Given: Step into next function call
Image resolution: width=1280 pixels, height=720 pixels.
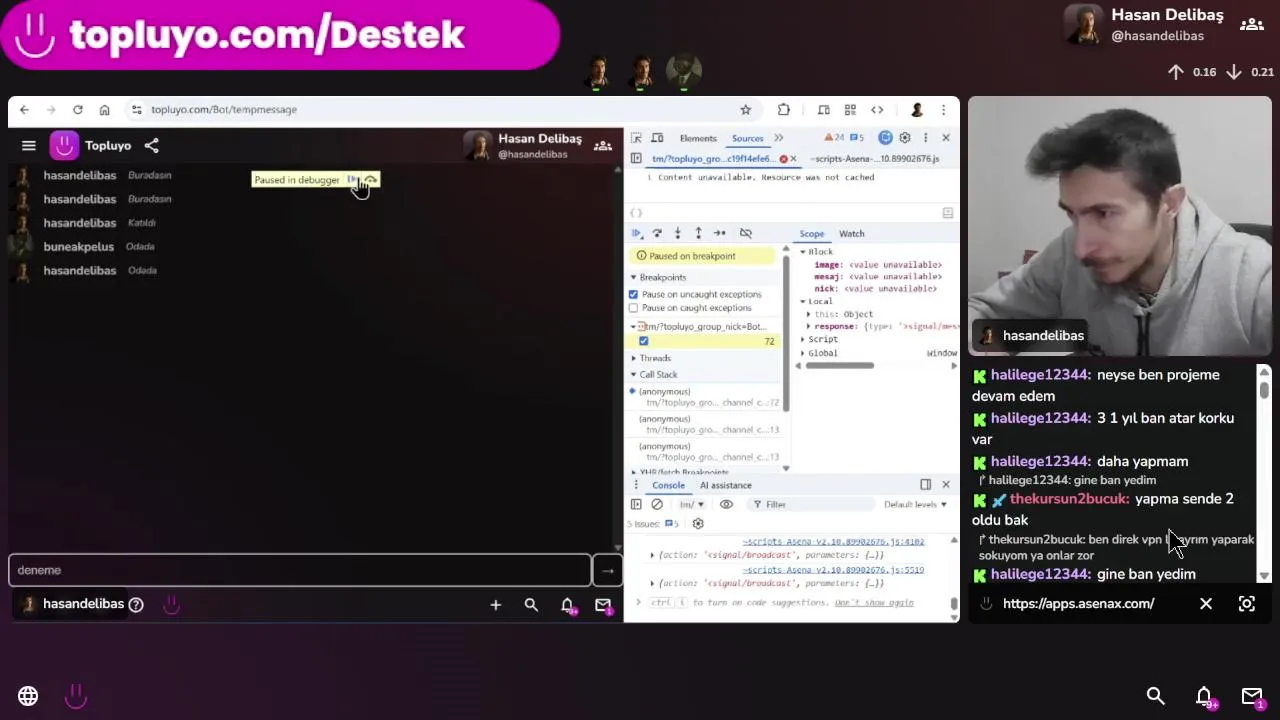Looking at the screenshot, I should click(678, 233).
